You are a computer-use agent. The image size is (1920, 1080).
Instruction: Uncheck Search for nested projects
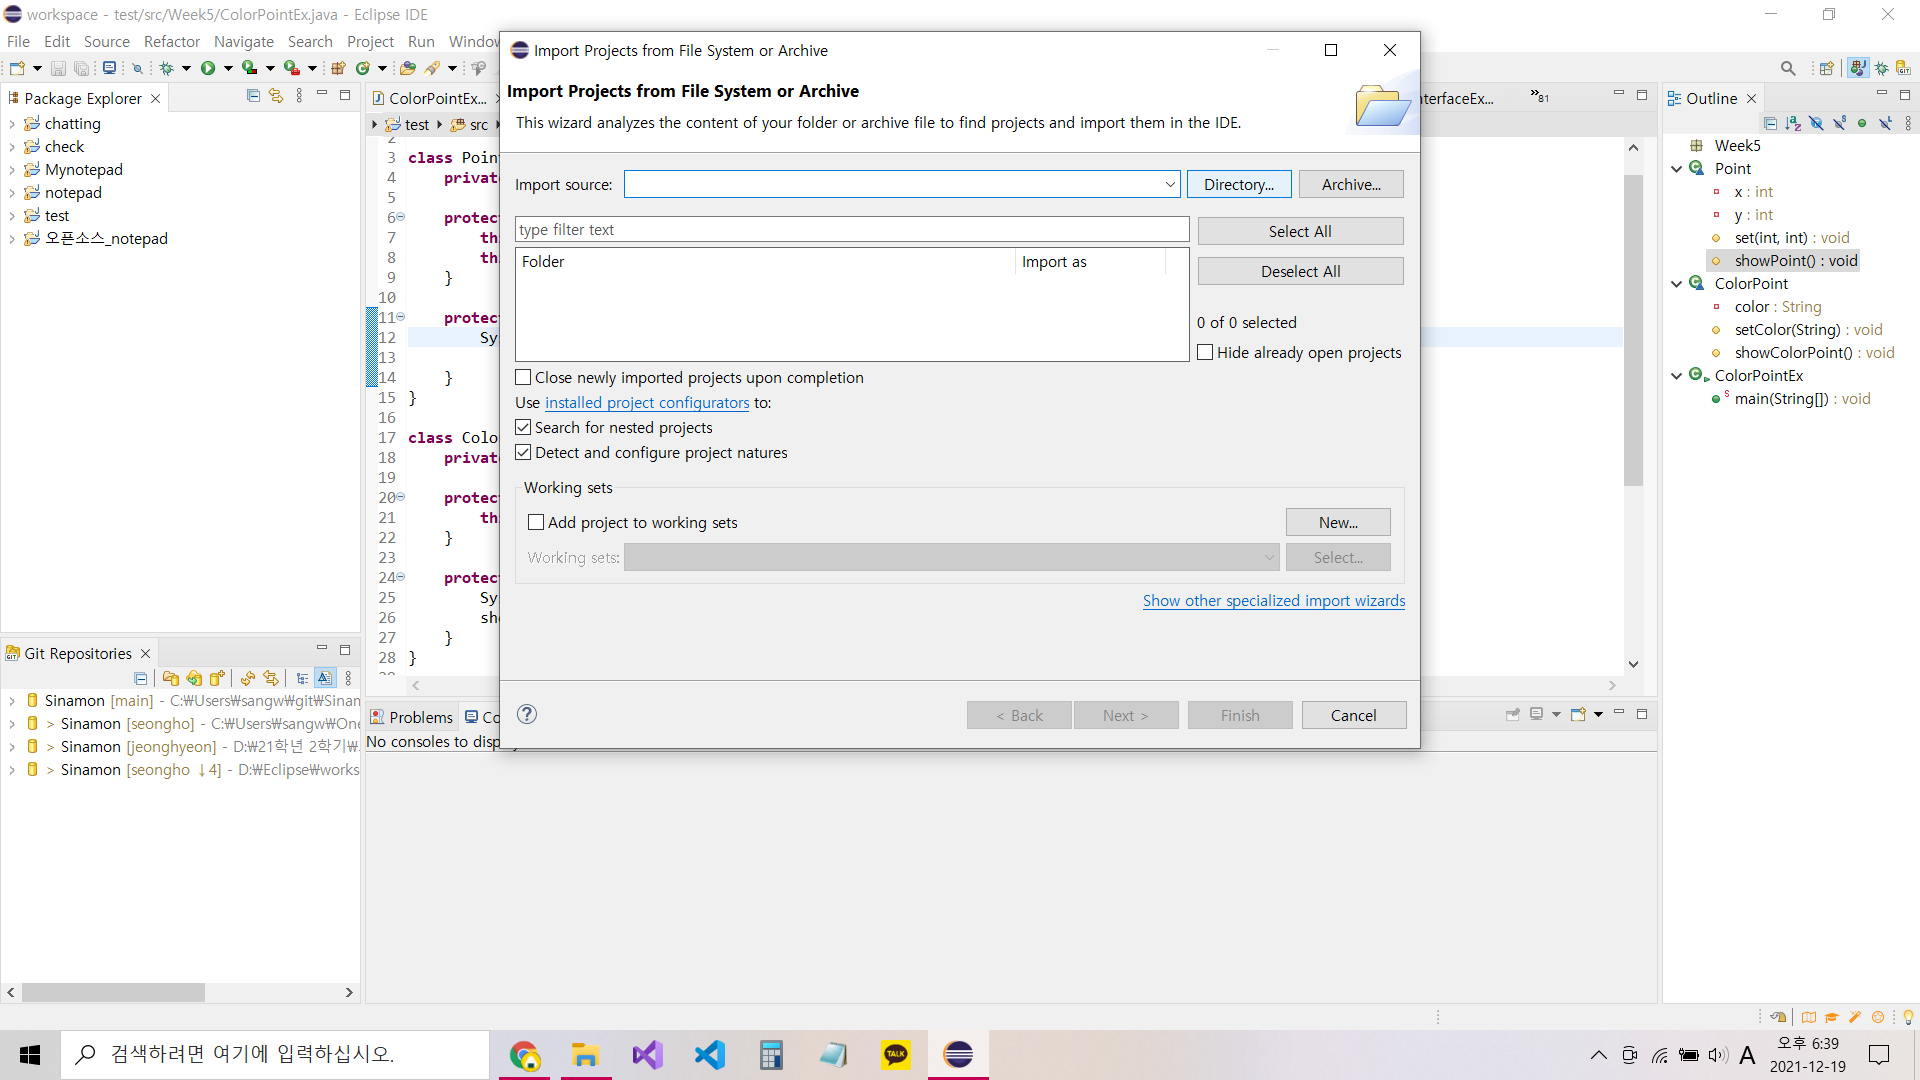click(x=523, y=427)
